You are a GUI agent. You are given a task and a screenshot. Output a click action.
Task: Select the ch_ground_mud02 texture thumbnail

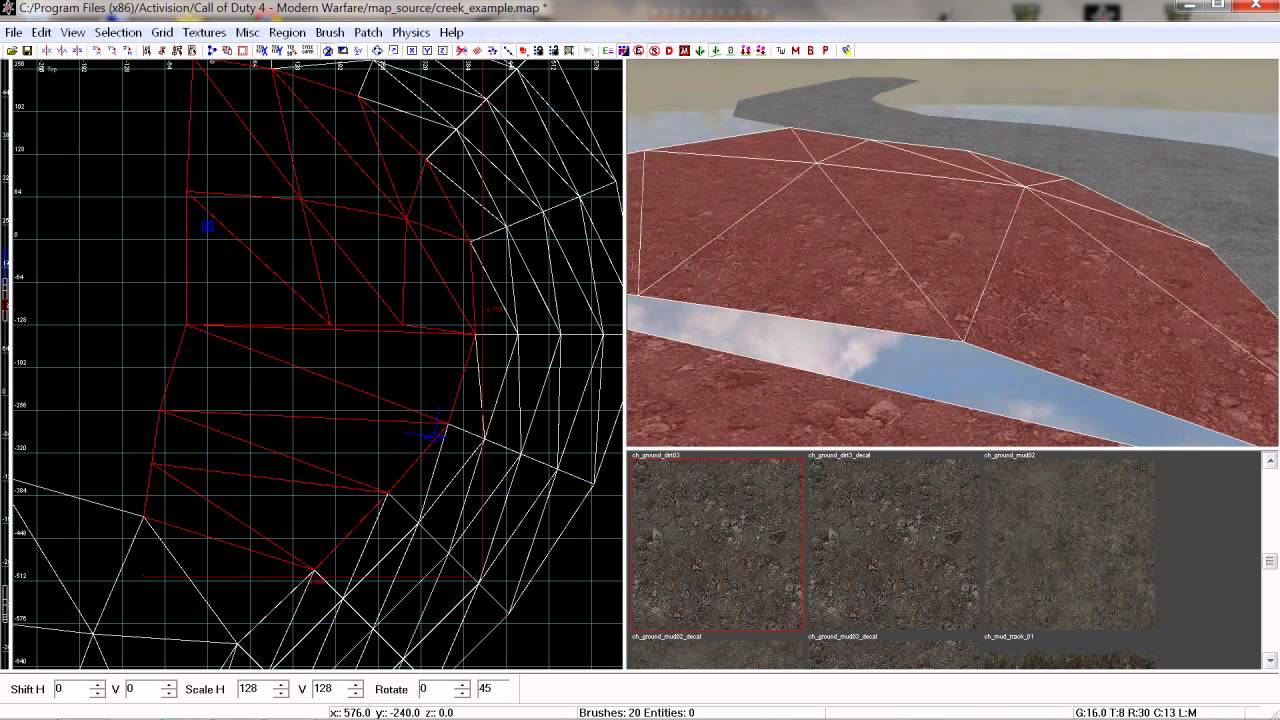[x=1069, y=544]
